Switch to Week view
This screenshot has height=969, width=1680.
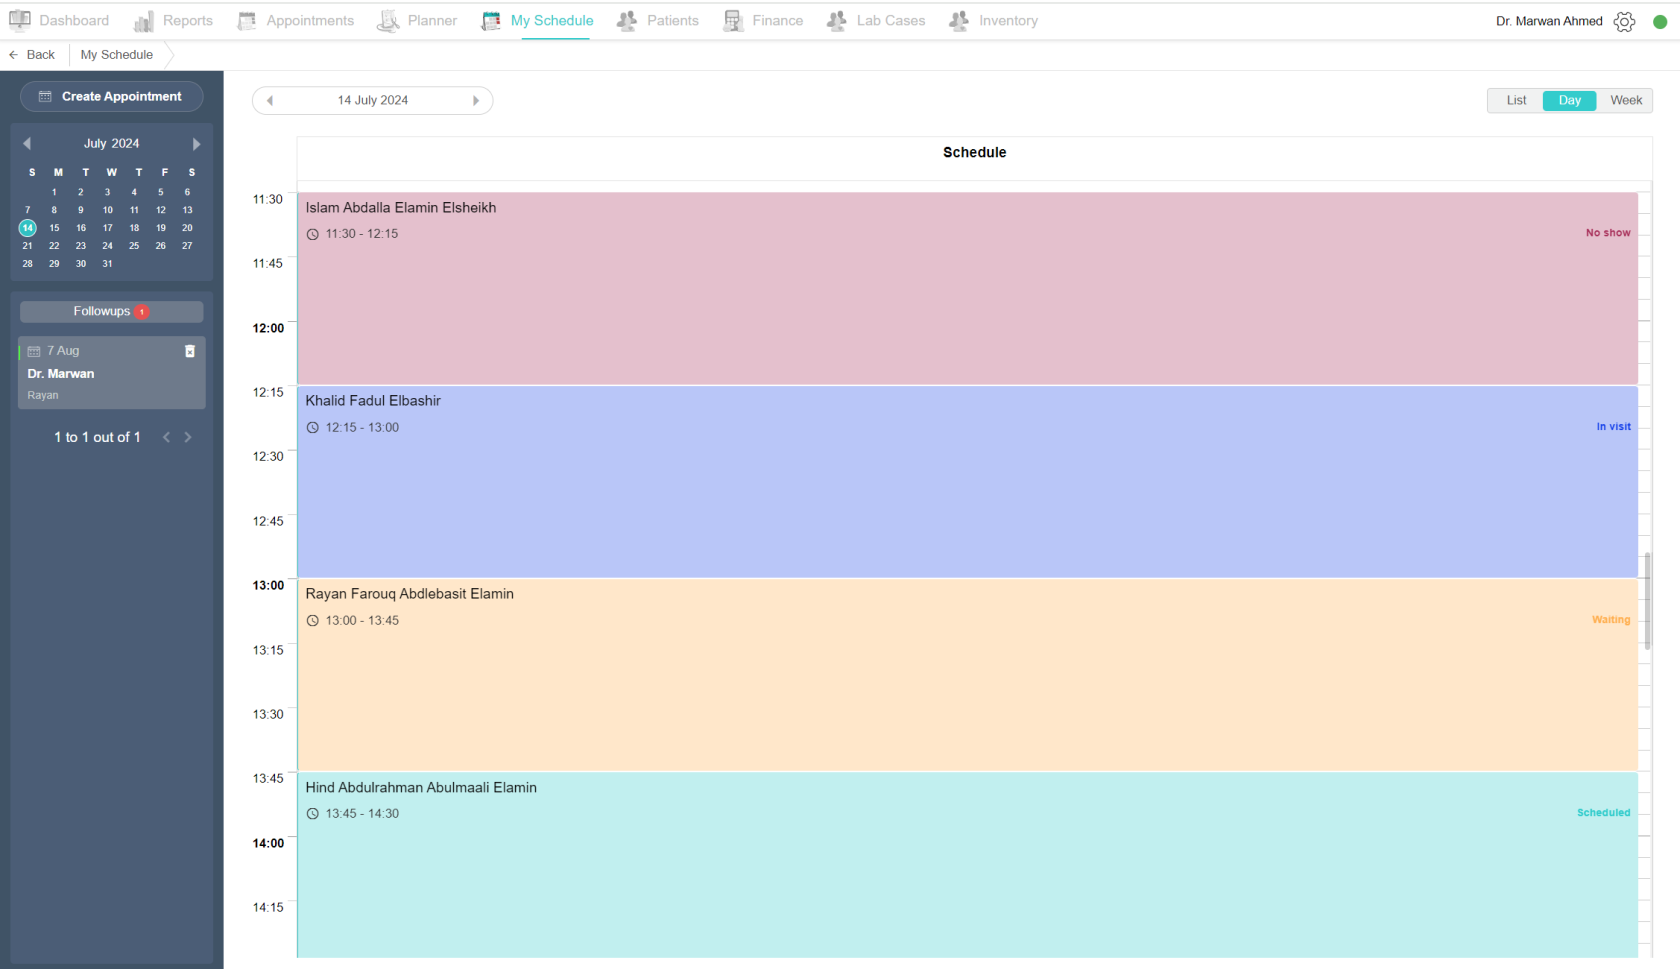[x=1625, y=100]
